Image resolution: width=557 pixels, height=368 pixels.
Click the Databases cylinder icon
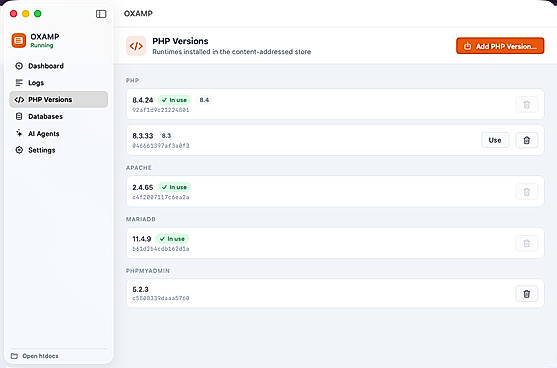click(x=19, y=117)
